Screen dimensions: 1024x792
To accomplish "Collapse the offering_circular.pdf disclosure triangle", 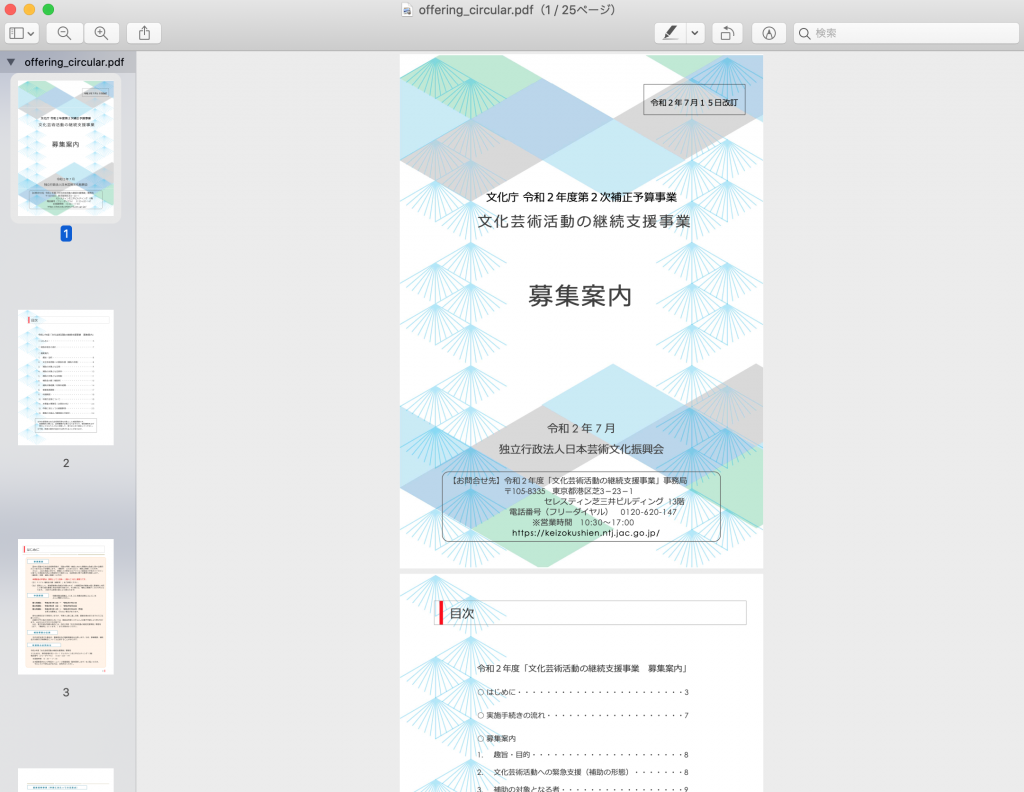I will click(x=10, y=62).
